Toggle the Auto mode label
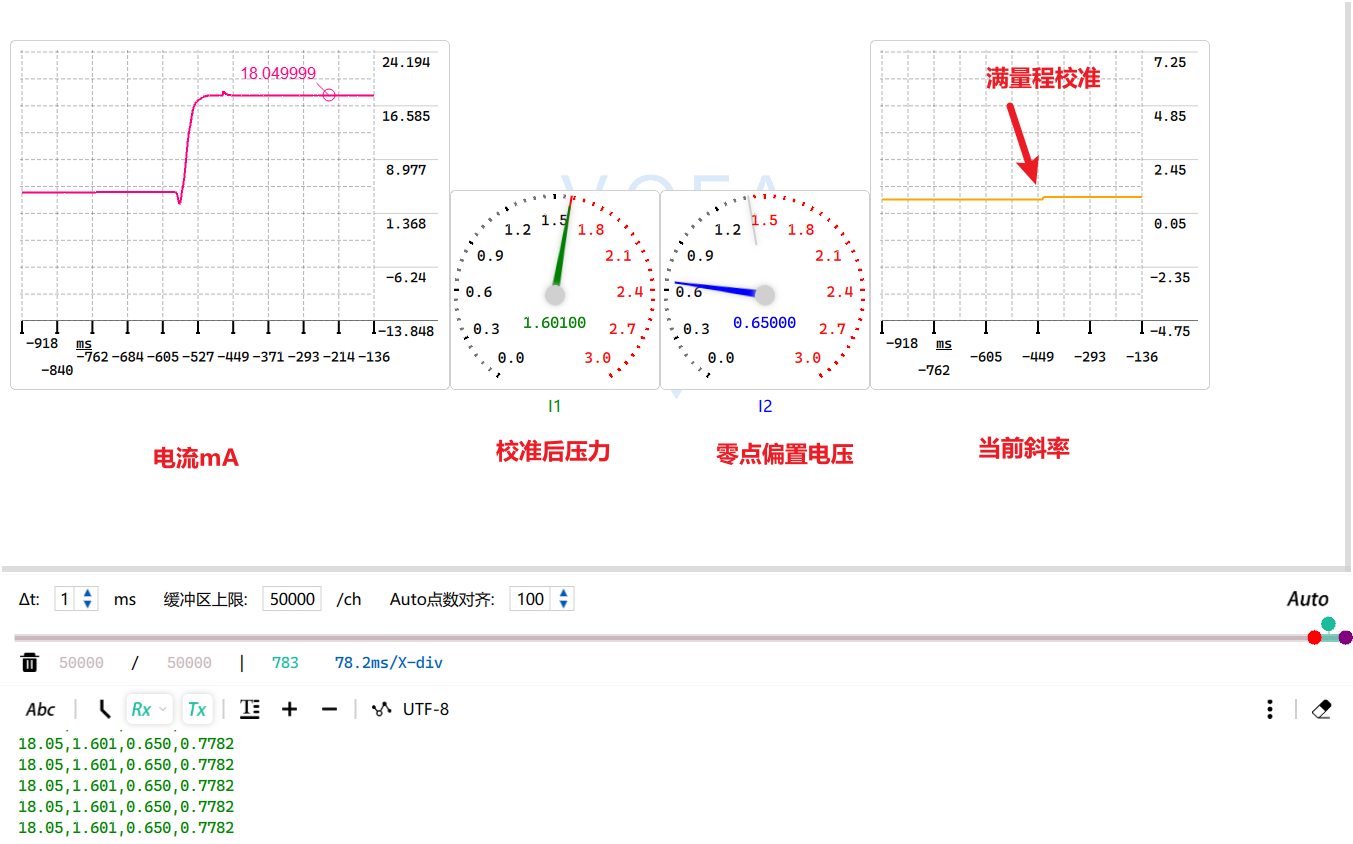Viewport: 1353px width, 844px height. (1307, 599)
